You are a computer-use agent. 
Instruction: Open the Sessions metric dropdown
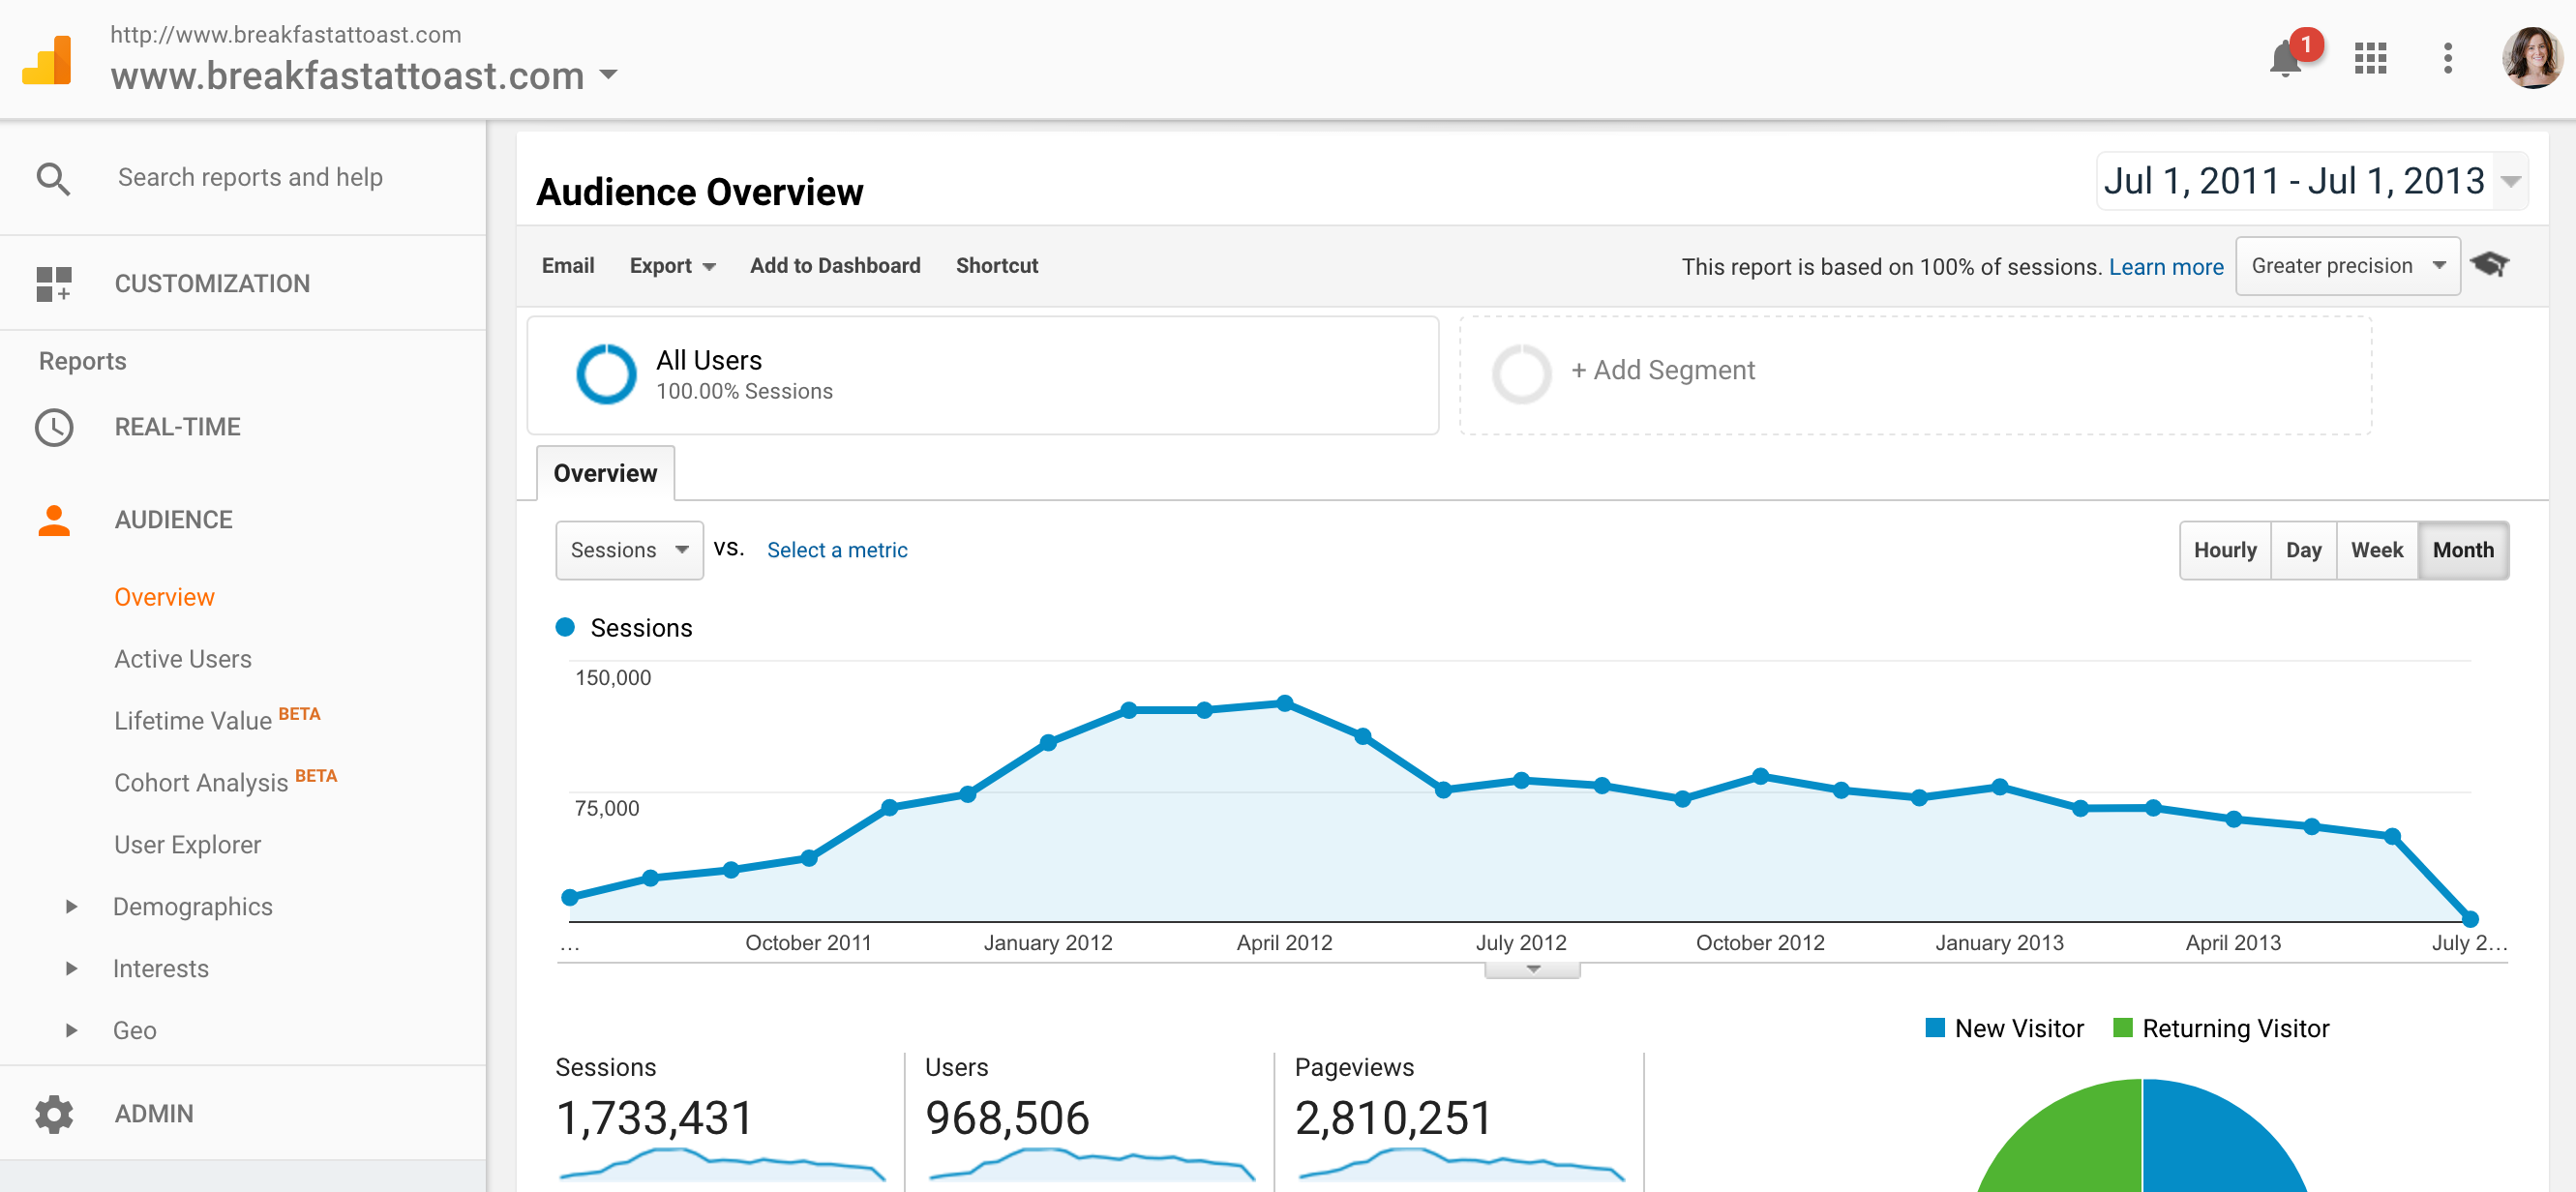coord(629,550)
